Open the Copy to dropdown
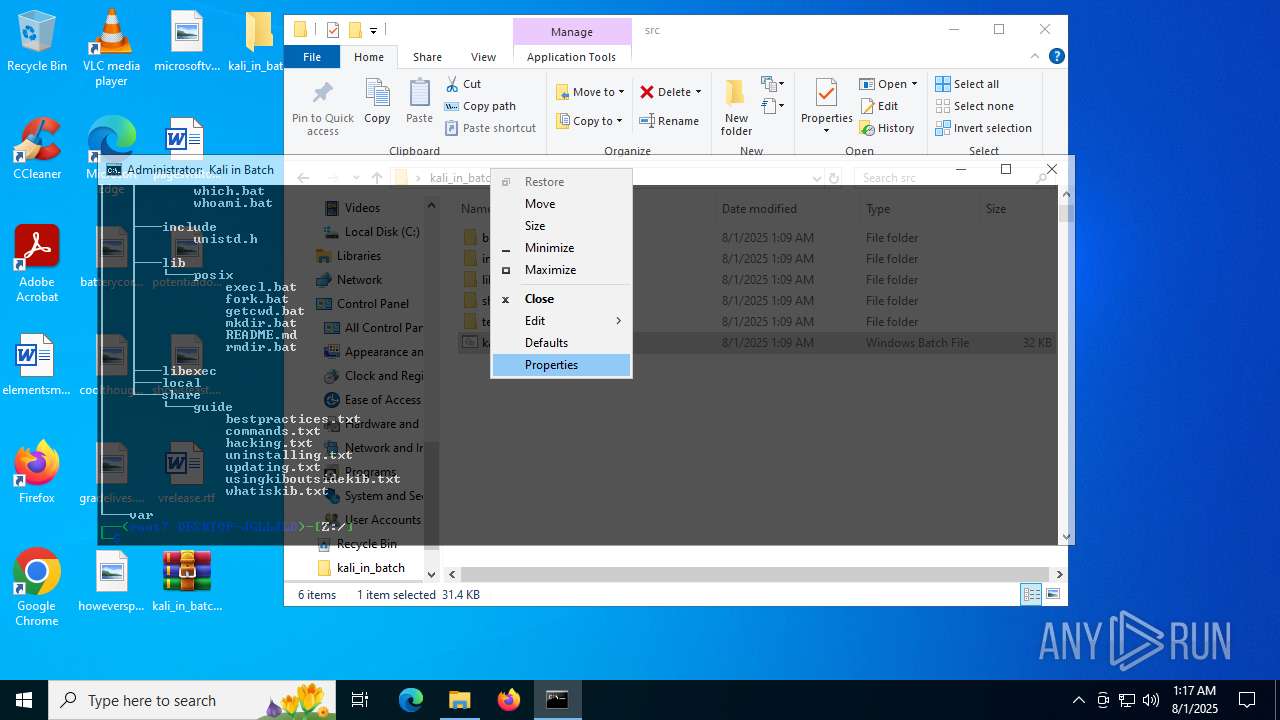The width and height of the screenshot is (1280, 720). (x=590, y=121)
